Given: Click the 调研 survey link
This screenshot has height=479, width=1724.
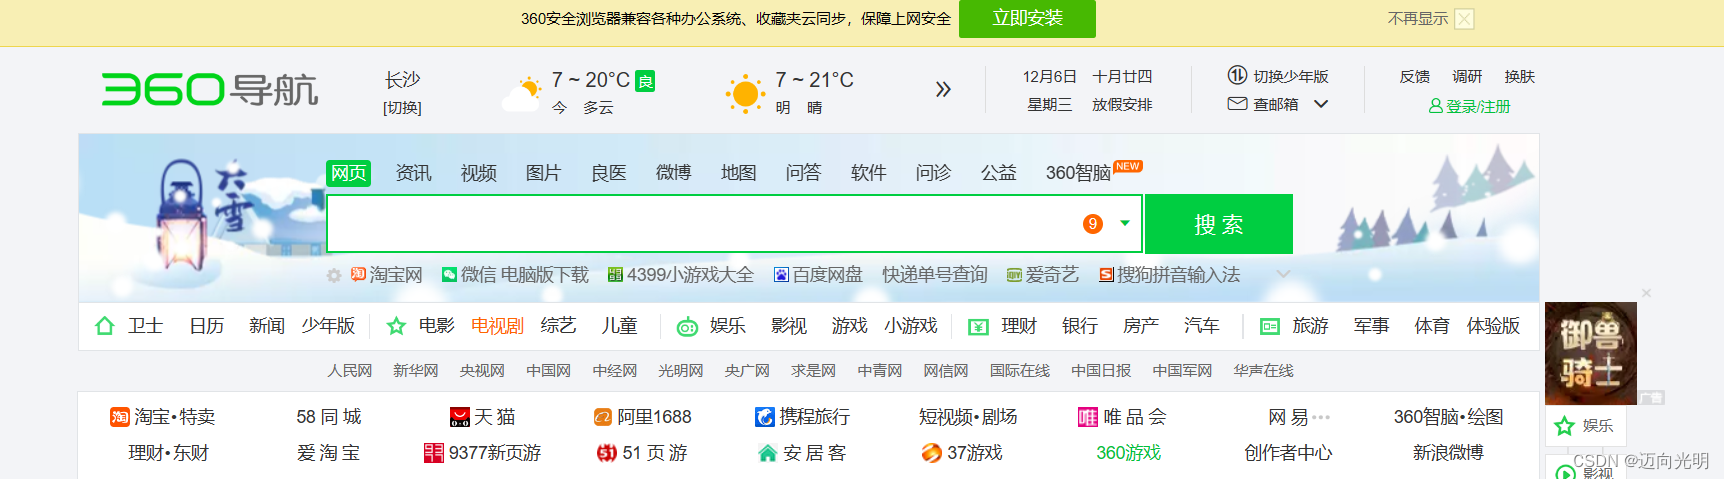Looking at the screenshot, I should tap(1467, 77).
